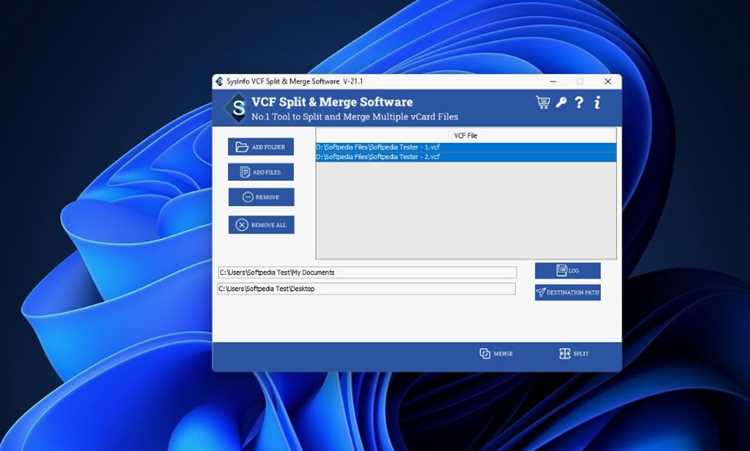Click the title bar app icon
750x451 pixels.
tap(220, 81)
